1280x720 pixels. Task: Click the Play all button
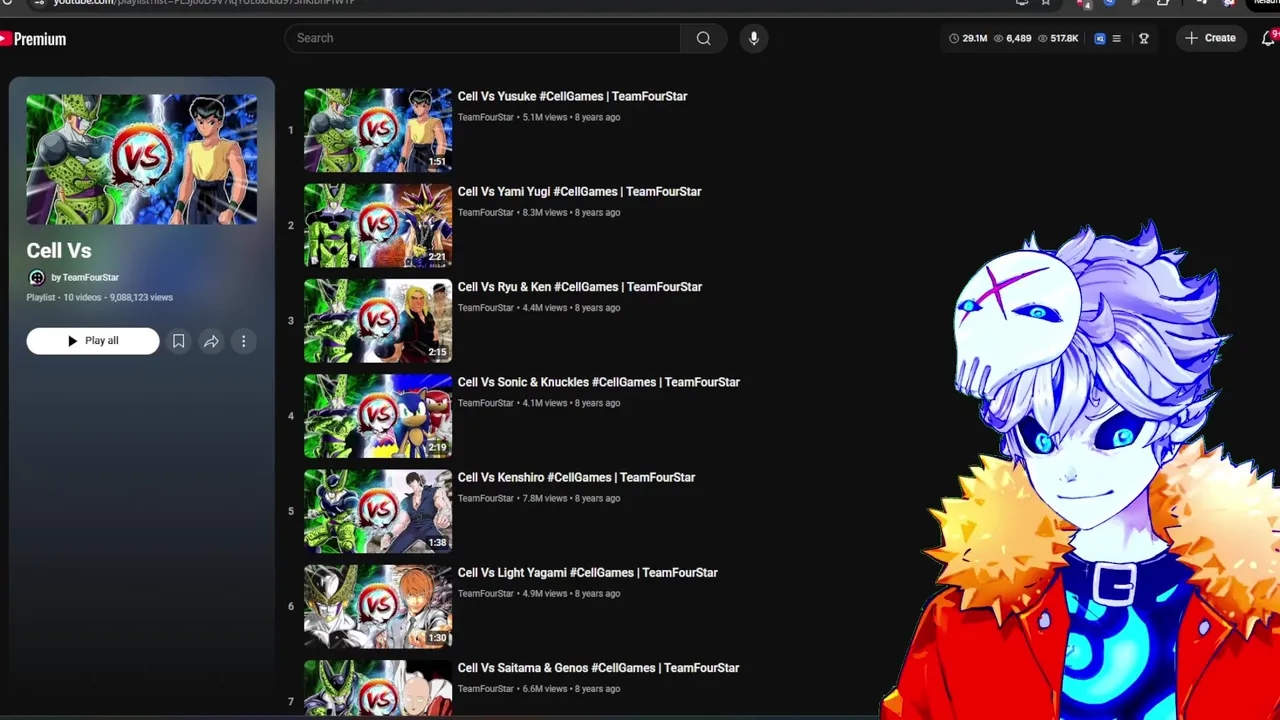pos(93,341)
